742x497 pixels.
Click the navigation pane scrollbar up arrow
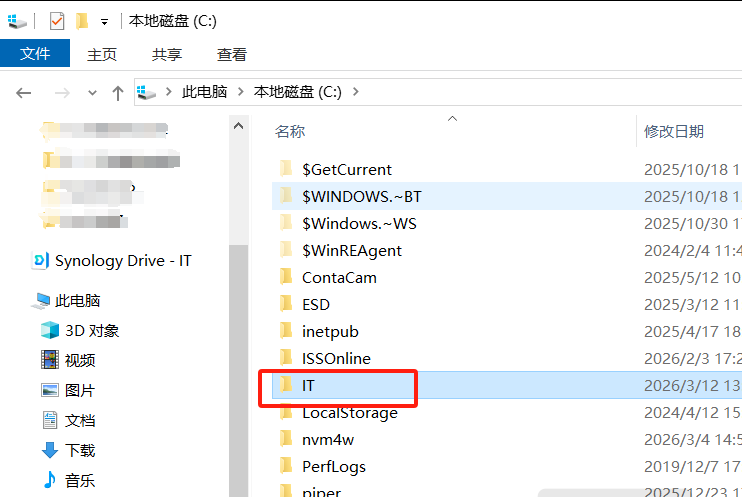tap(238, 125)
